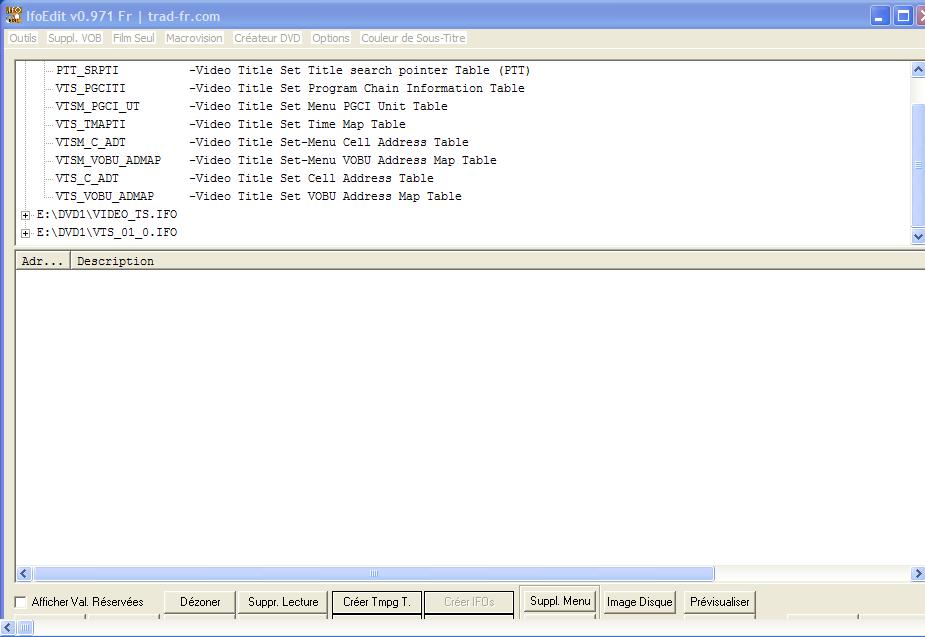Image resolution: width=925 pixels, height=637 pixels.
Task: Click the detail panel horizontal scrollbar thumb
Action: [373, 574]
